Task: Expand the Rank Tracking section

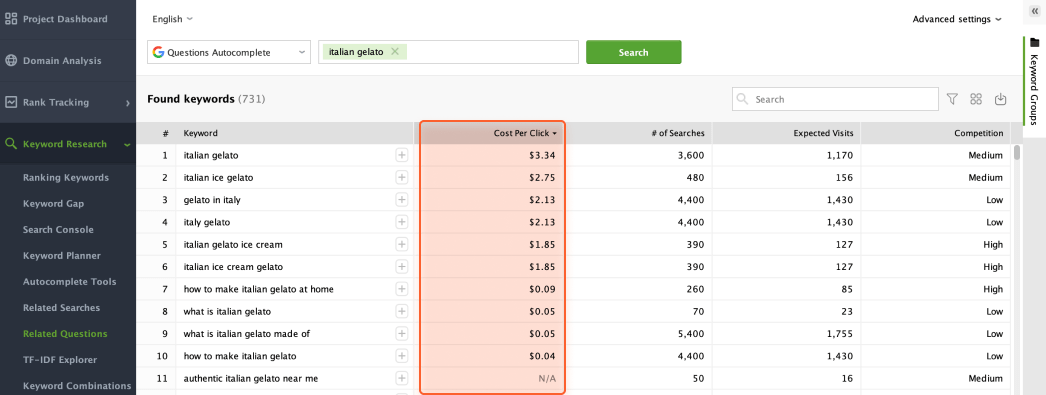Action: coord(127,103)
